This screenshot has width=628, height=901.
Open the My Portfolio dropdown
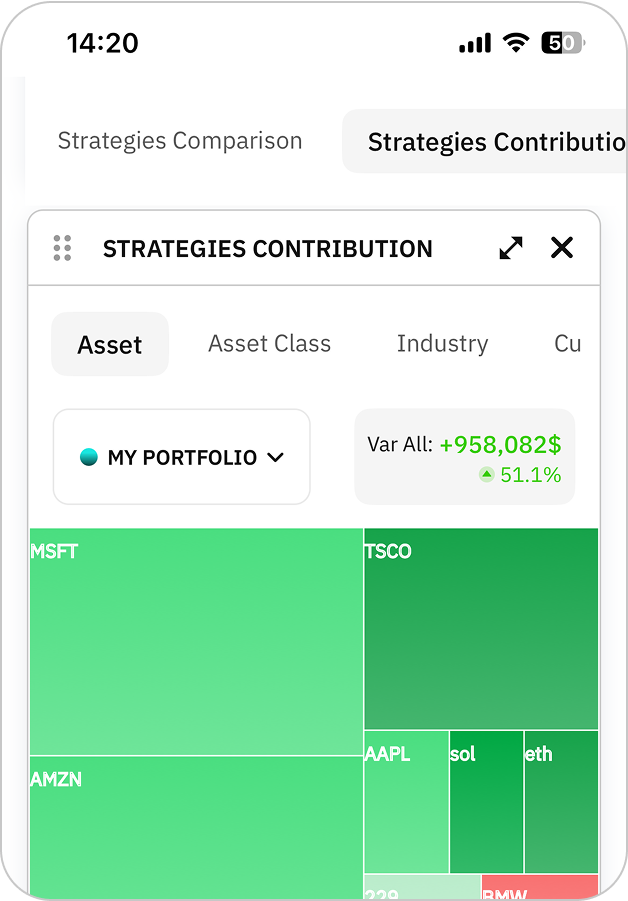coord(182,457)
